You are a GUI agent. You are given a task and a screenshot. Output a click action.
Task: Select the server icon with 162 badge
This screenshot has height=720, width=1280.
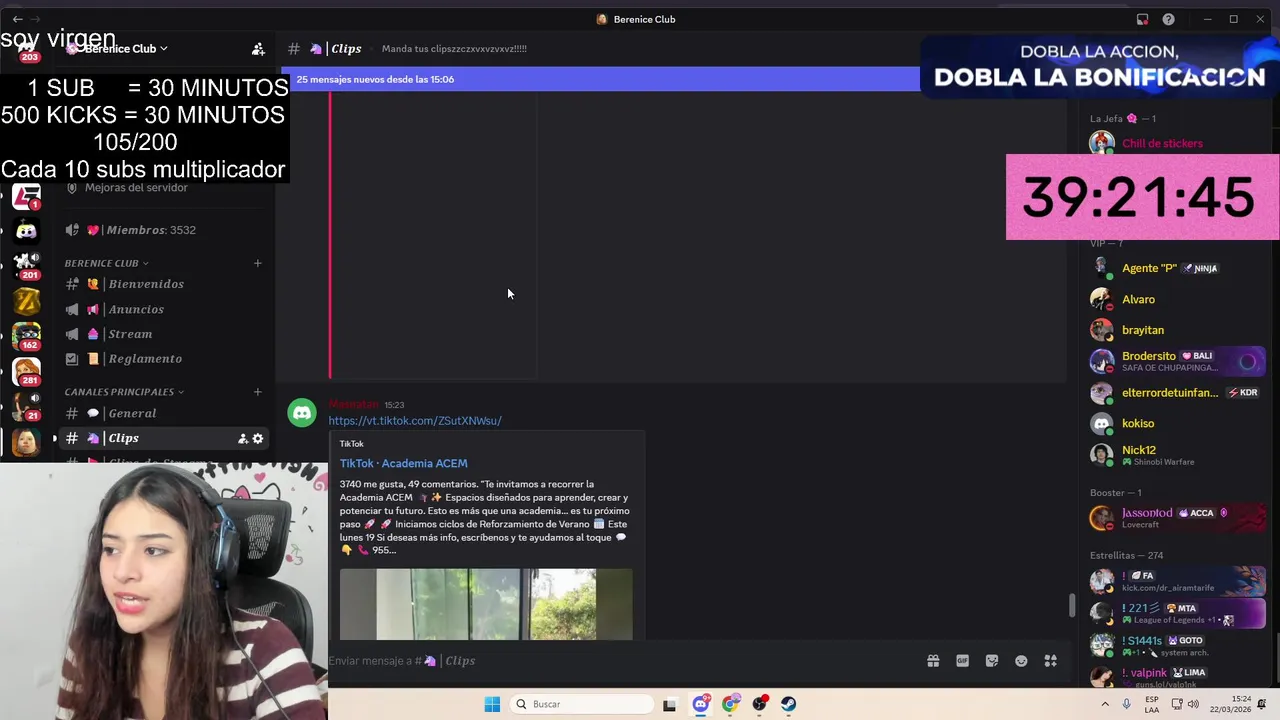pos(26,336)
